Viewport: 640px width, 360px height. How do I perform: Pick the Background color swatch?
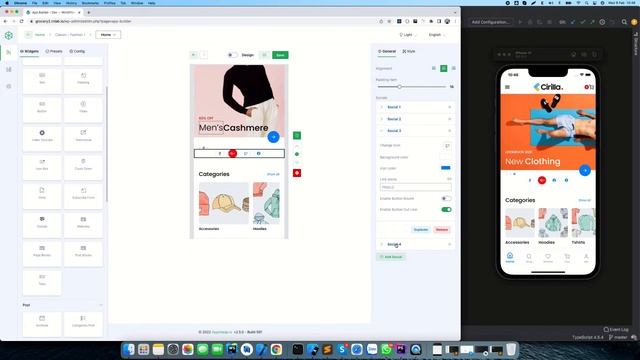(x=446, y=157)
